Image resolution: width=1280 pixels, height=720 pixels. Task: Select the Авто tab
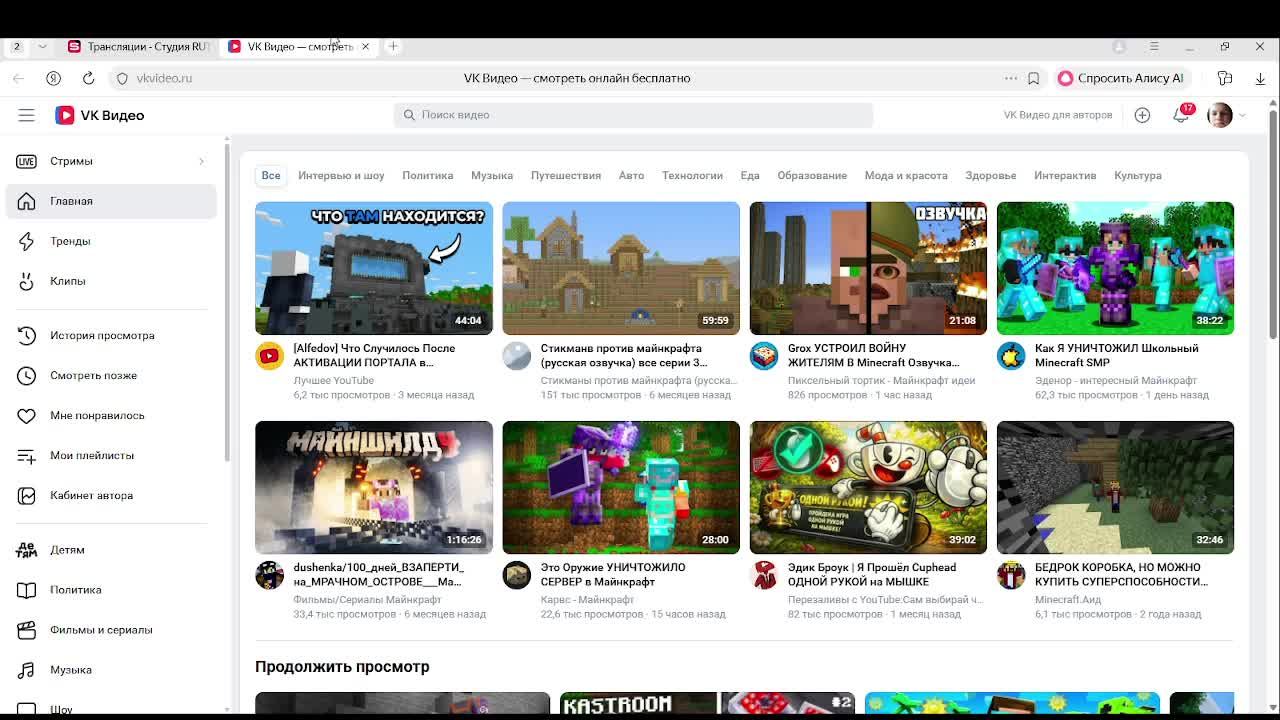pyautogui.click(x=631, y=175)
